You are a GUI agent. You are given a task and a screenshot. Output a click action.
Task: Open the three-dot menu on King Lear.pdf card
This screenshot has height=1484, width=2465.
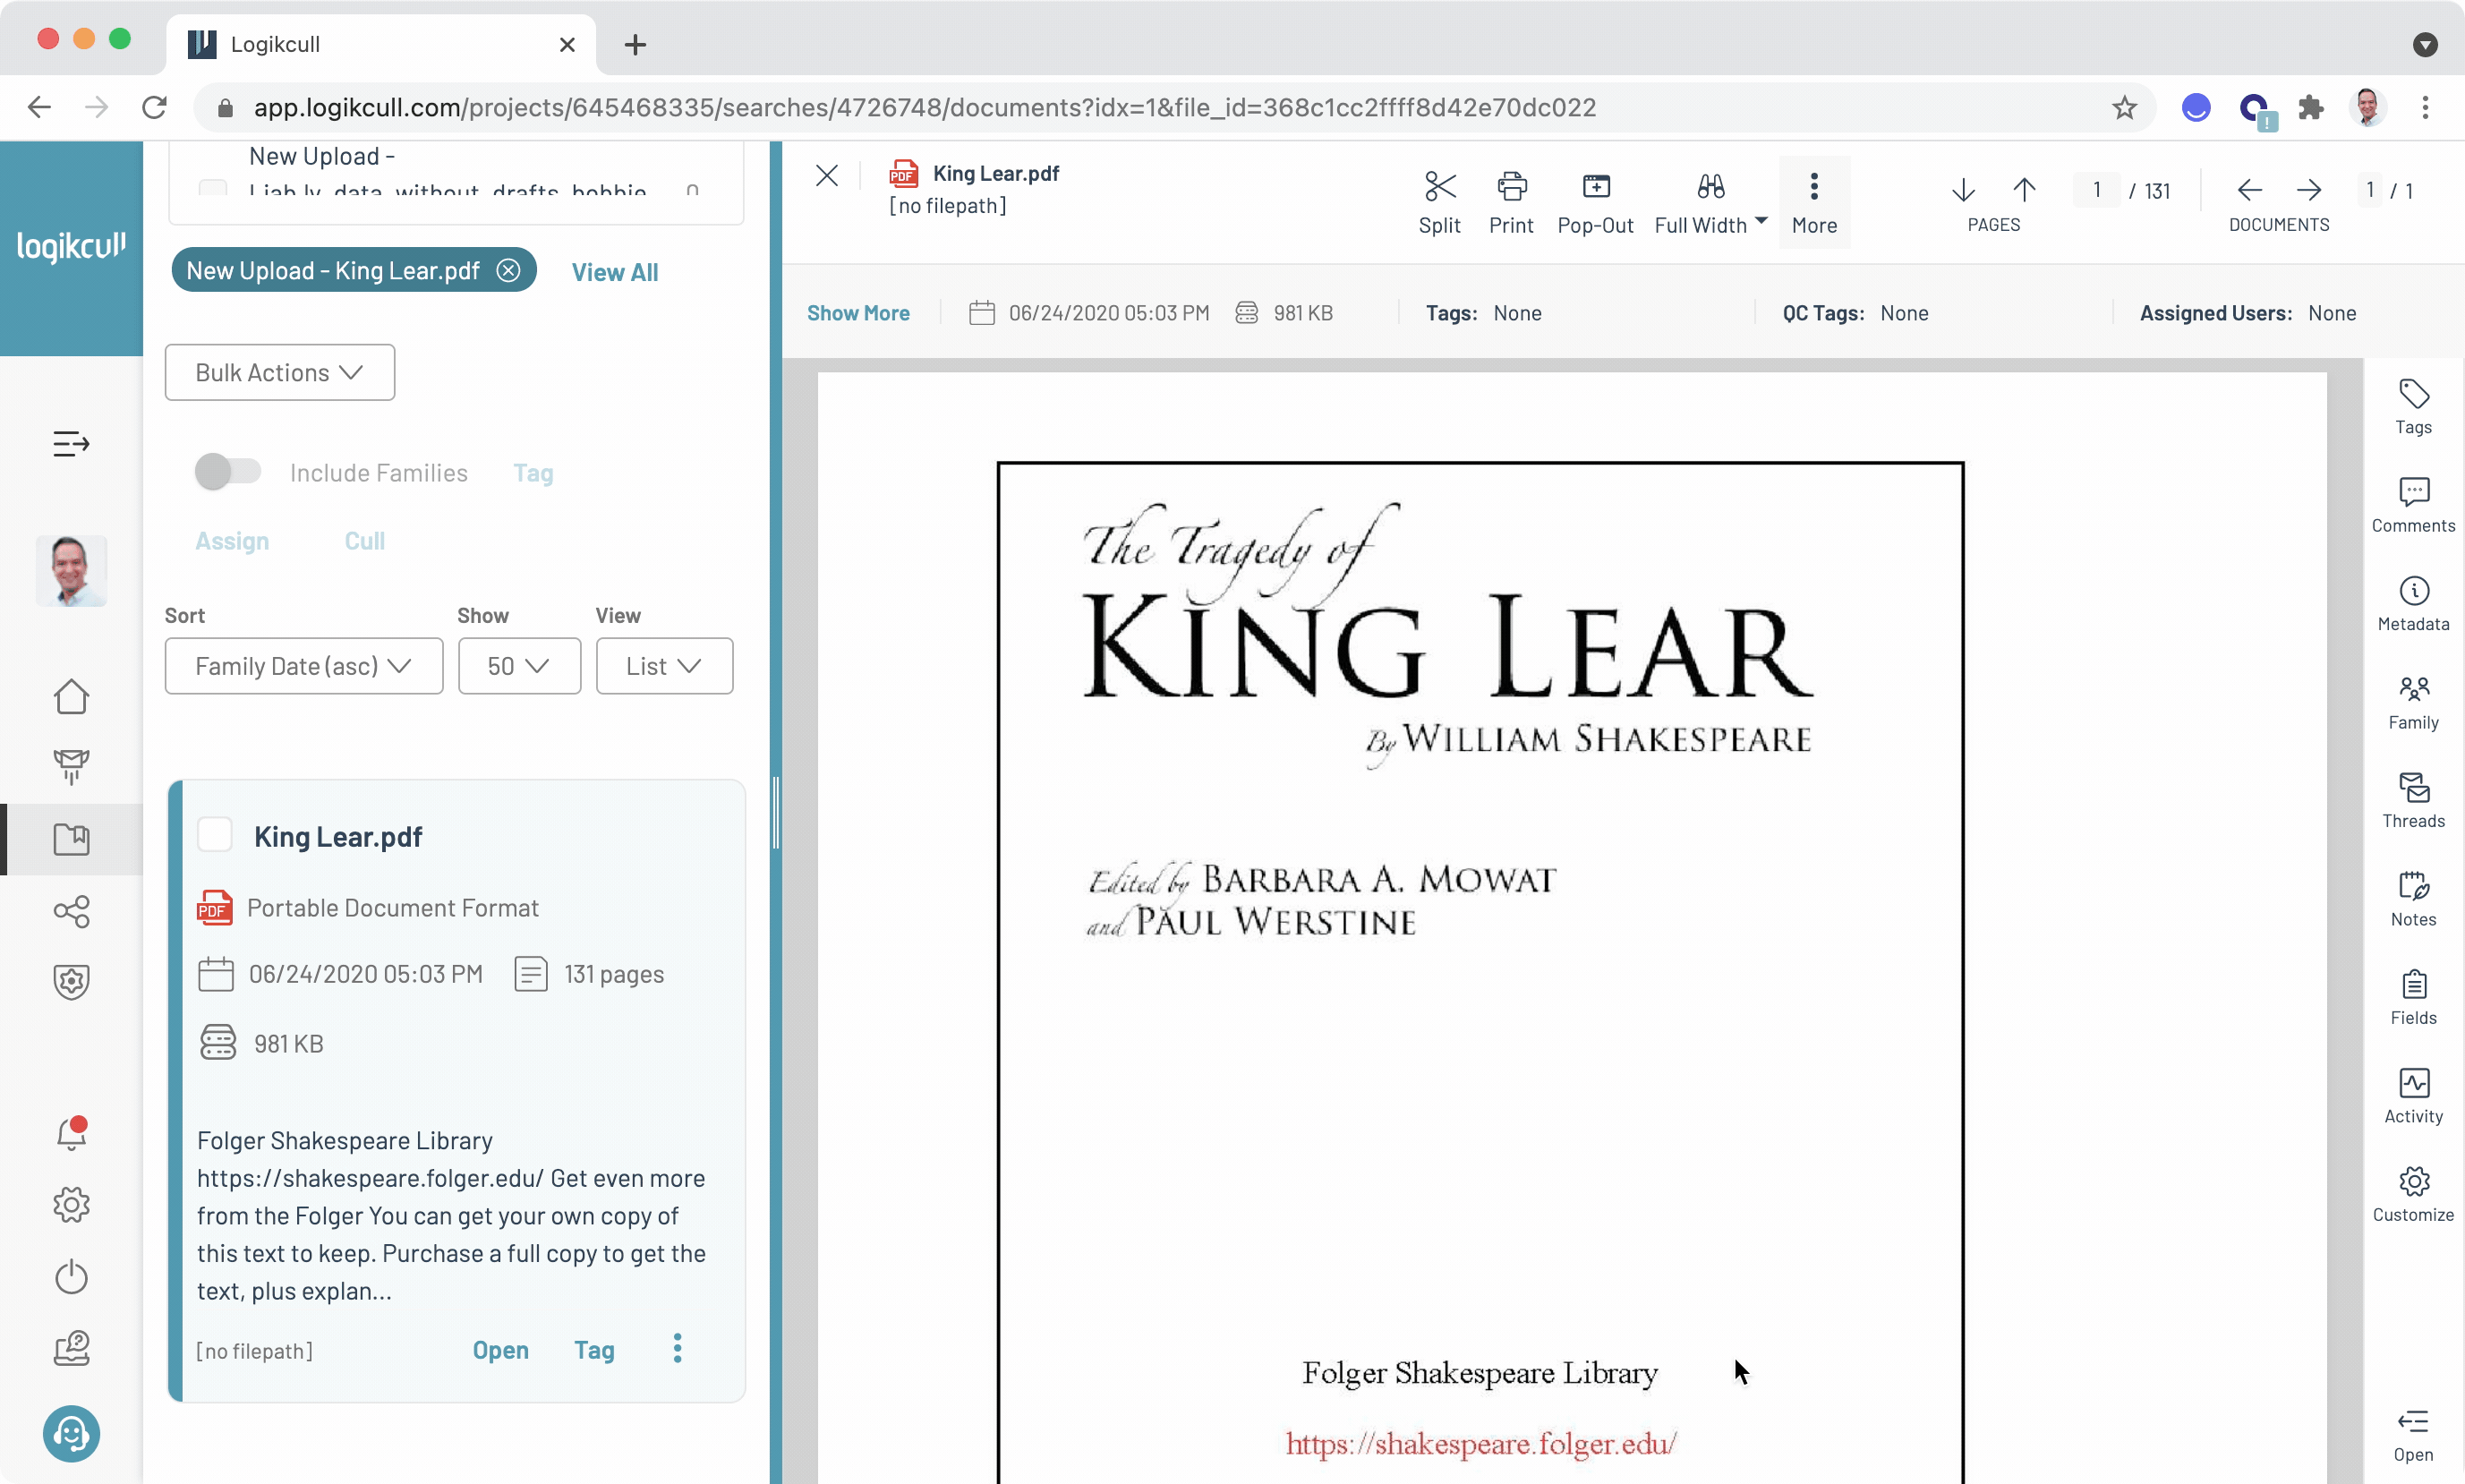pos(677,1348)
